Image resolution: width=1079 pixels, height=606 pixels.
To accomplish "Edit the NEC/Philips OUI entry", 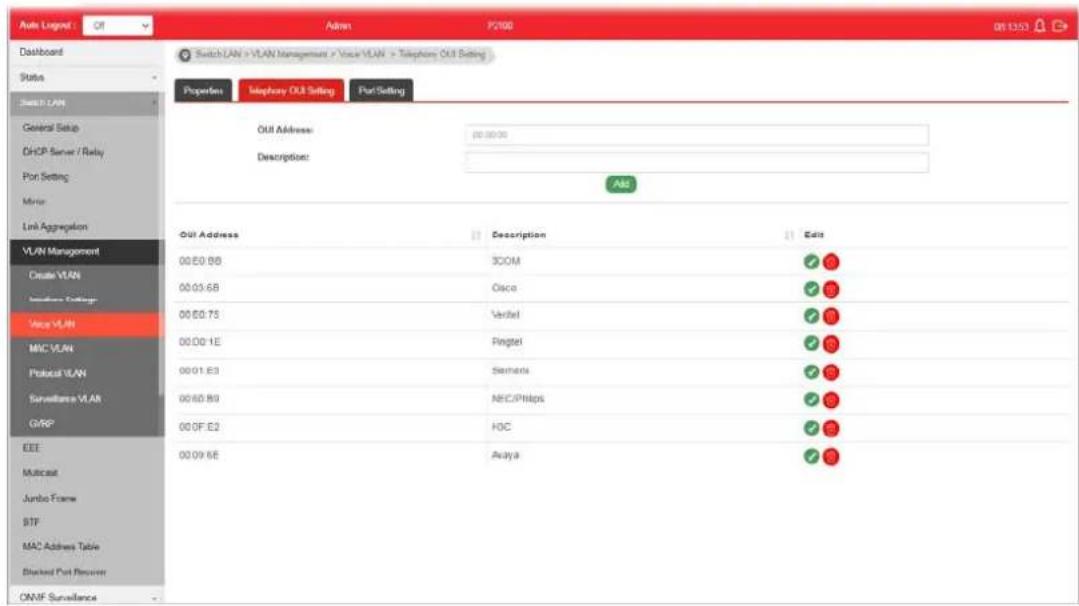I will click(x=811, y=399).
